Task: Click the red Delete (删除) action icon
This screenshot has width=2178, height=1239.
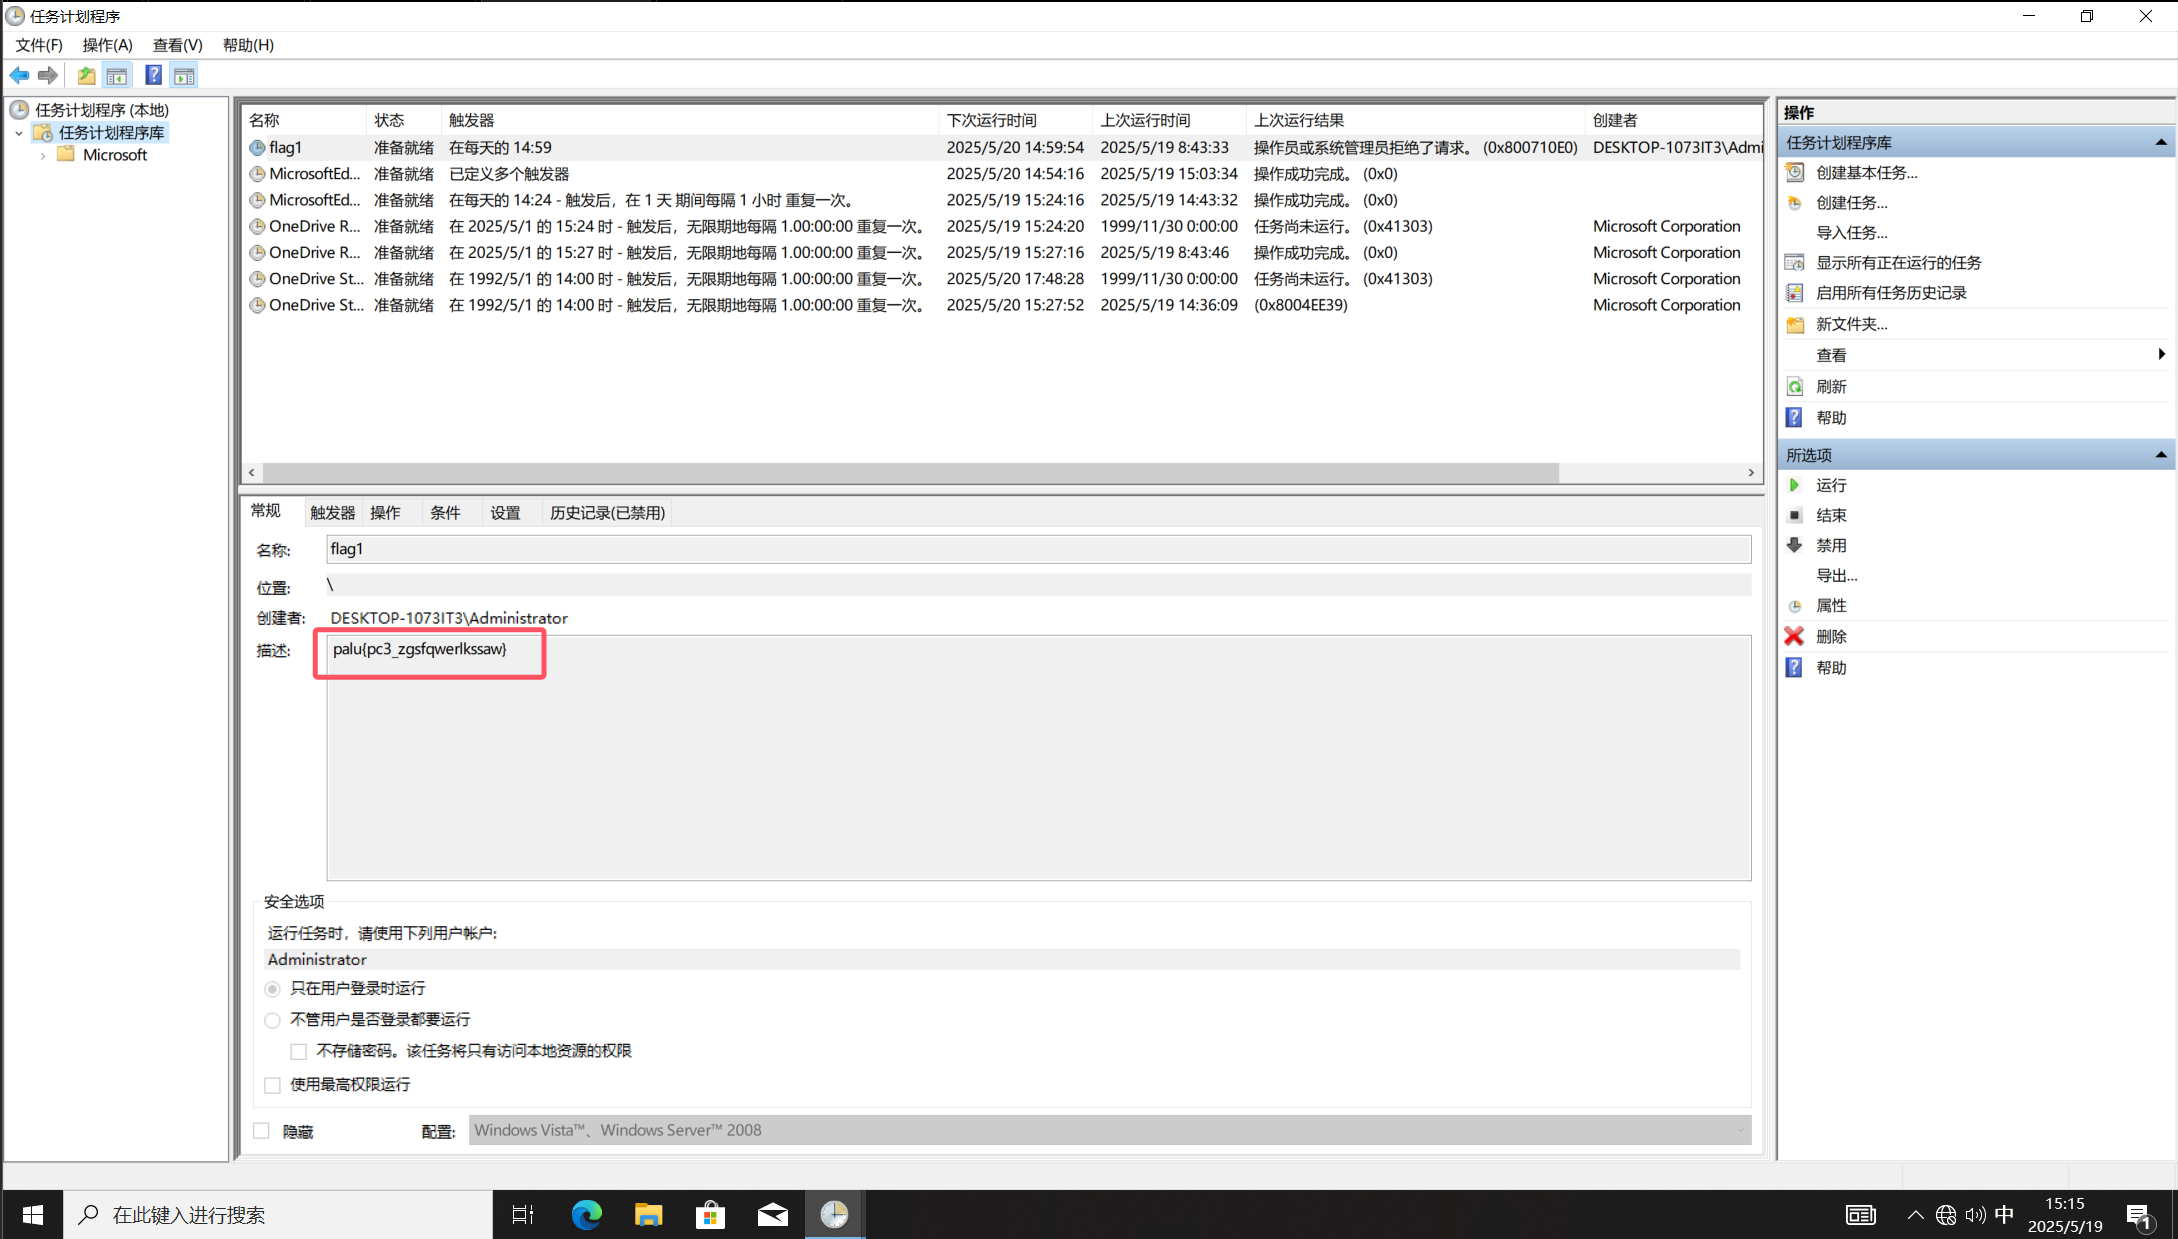Action: pyautogui.click(x=1794, y=636)
